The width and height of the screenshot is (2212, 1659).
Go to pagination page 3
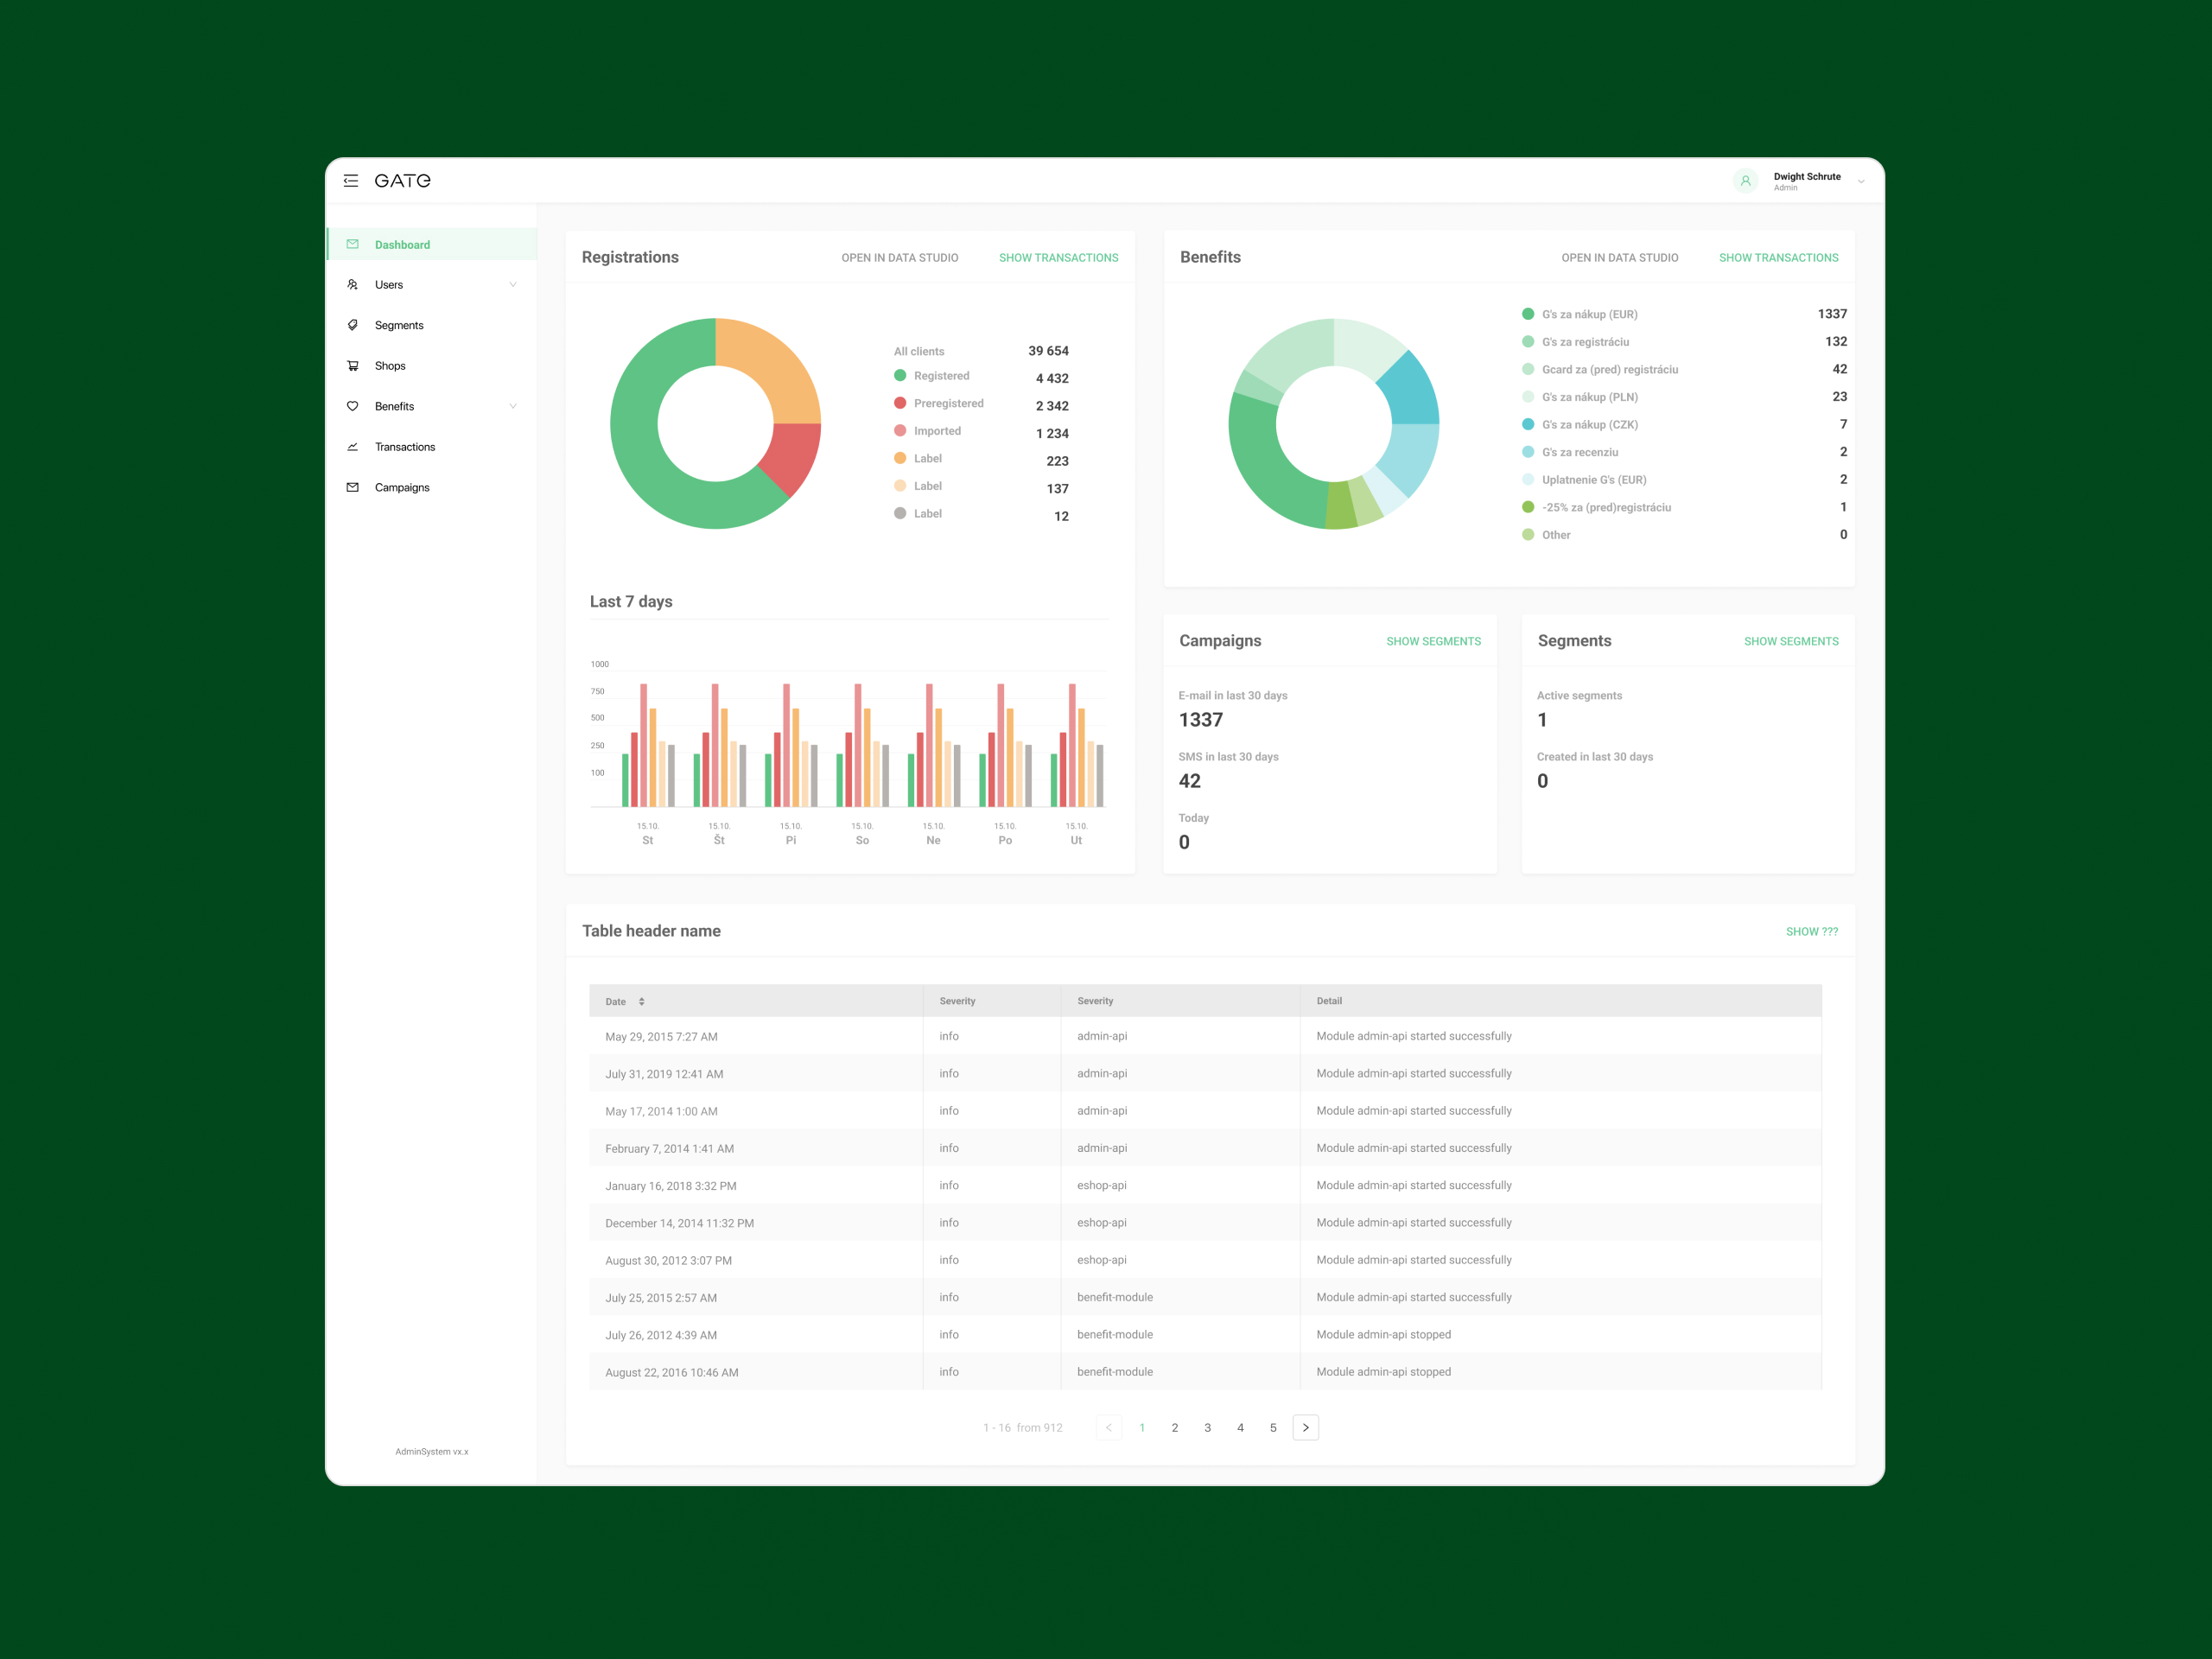[x=1207, y=1428]
